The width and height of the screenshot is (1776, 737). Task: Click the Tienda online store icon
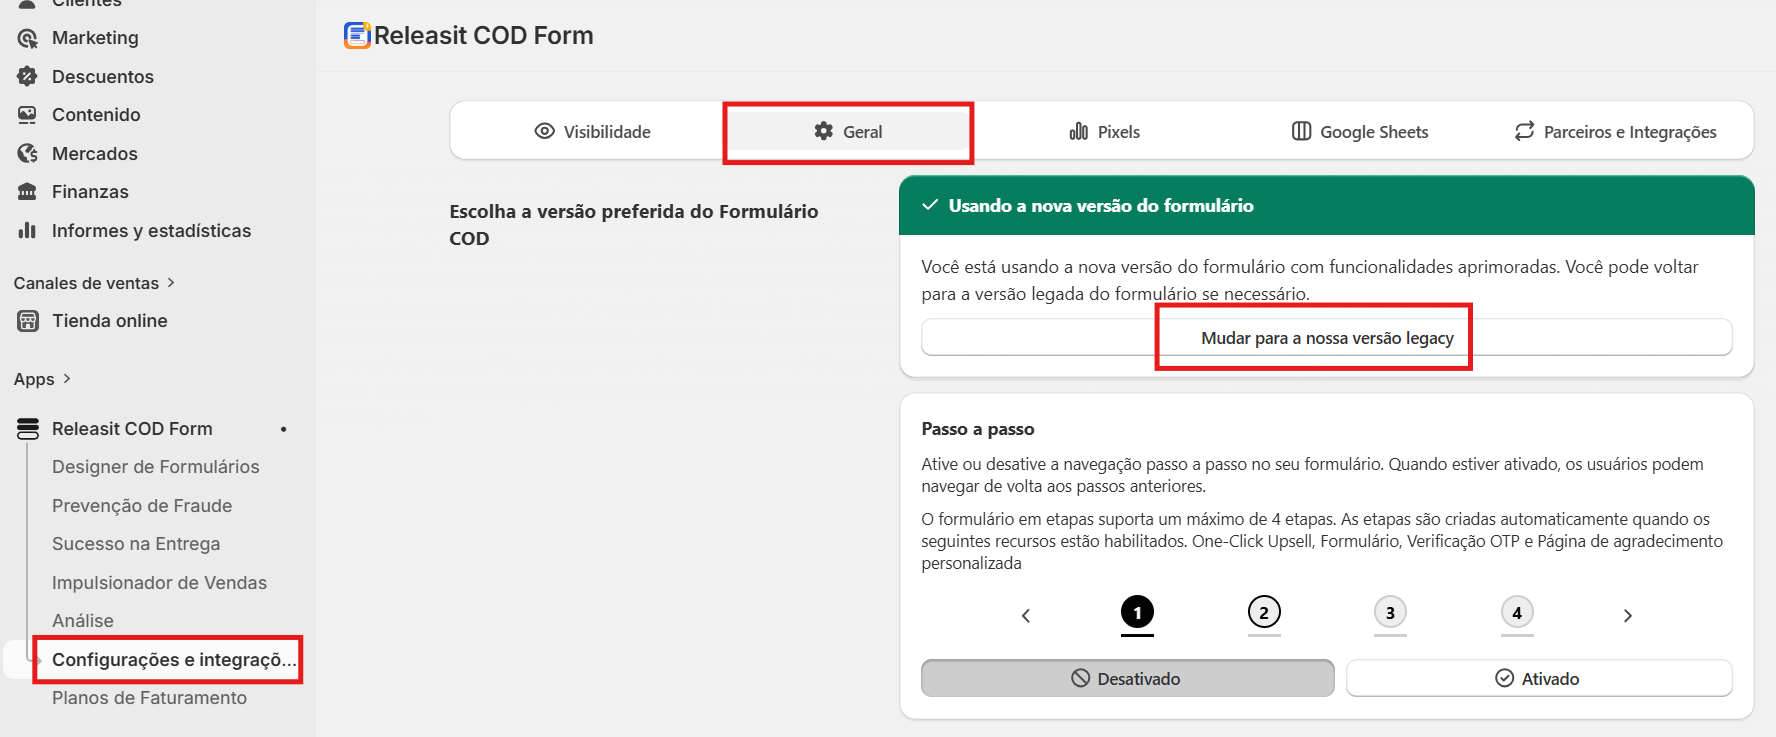tap(27, 321)
